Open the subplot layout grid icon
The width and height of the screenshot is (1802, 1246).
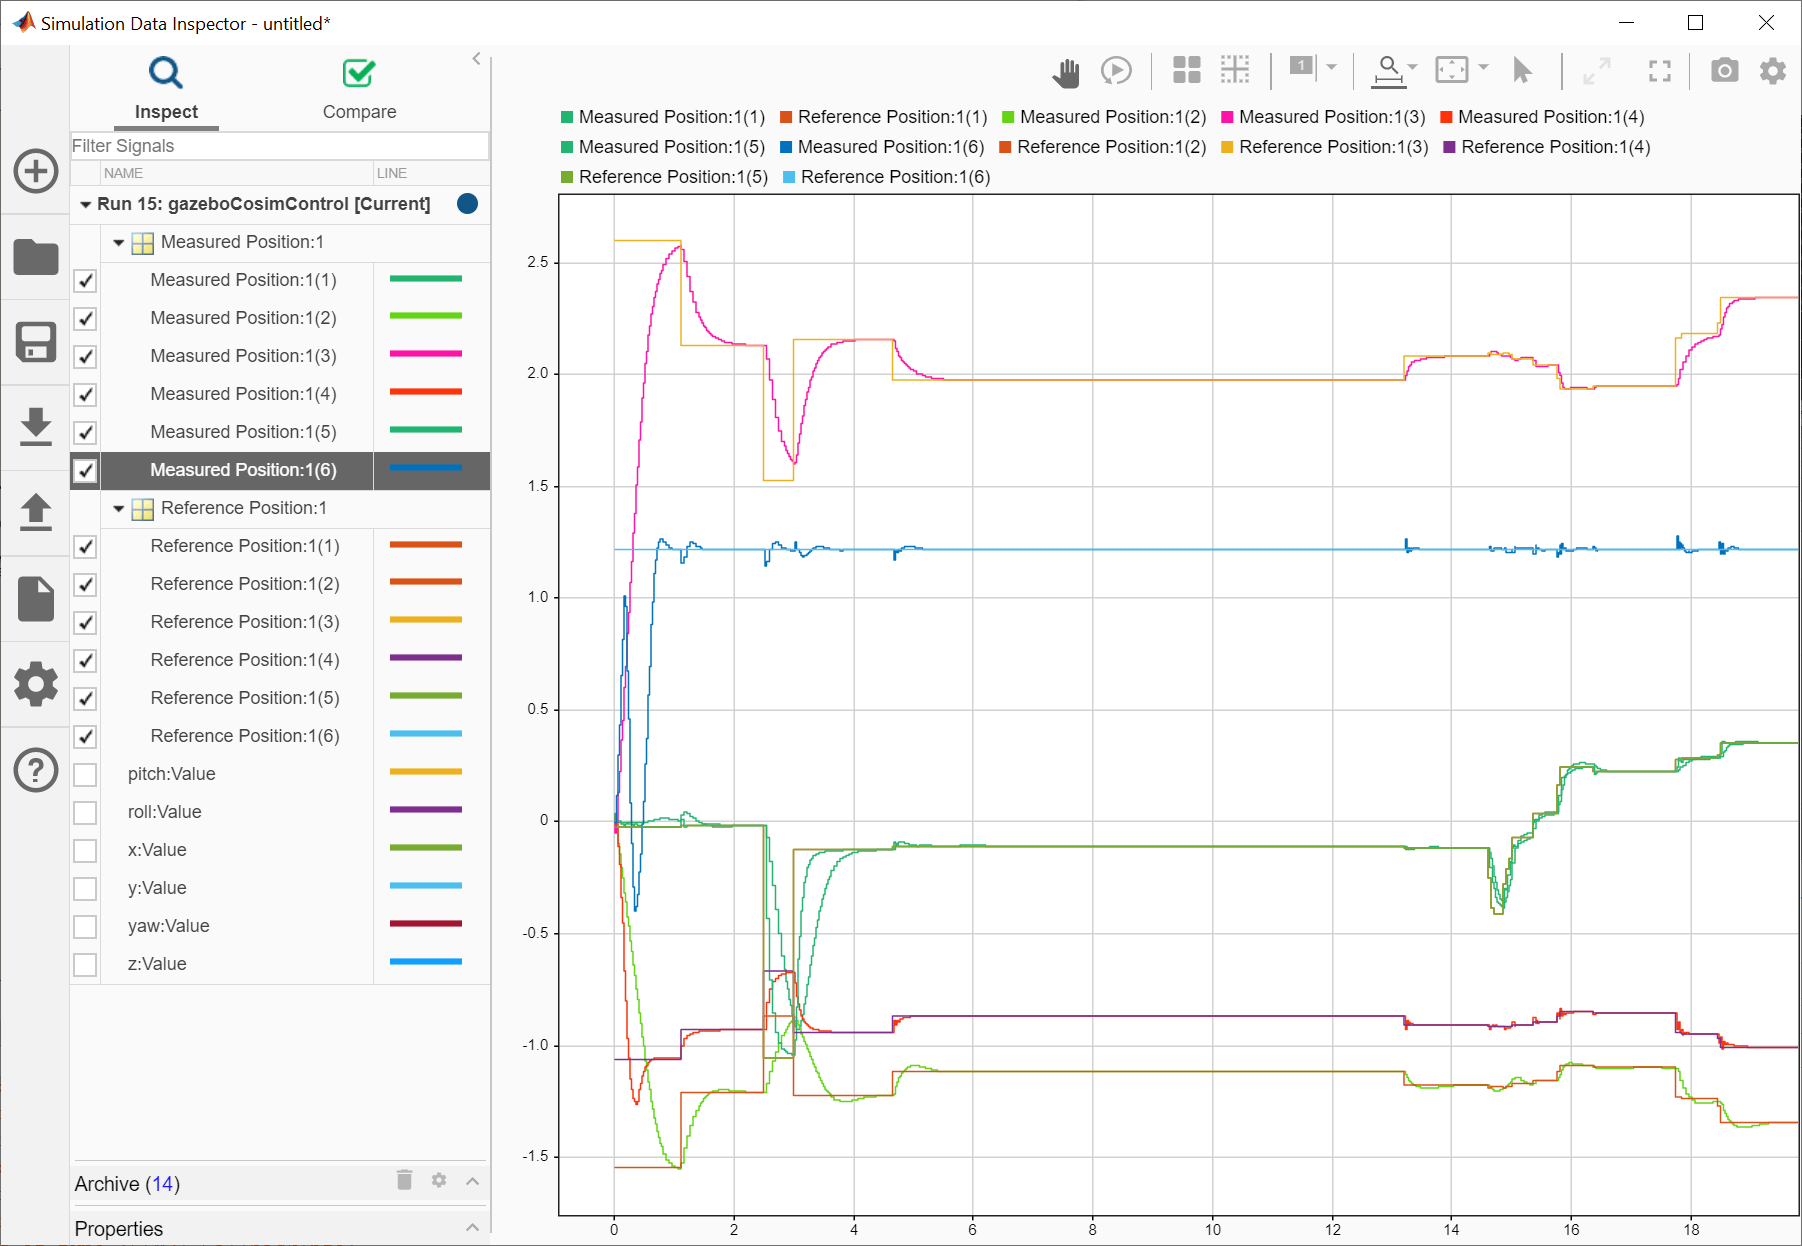[1186, 70]
